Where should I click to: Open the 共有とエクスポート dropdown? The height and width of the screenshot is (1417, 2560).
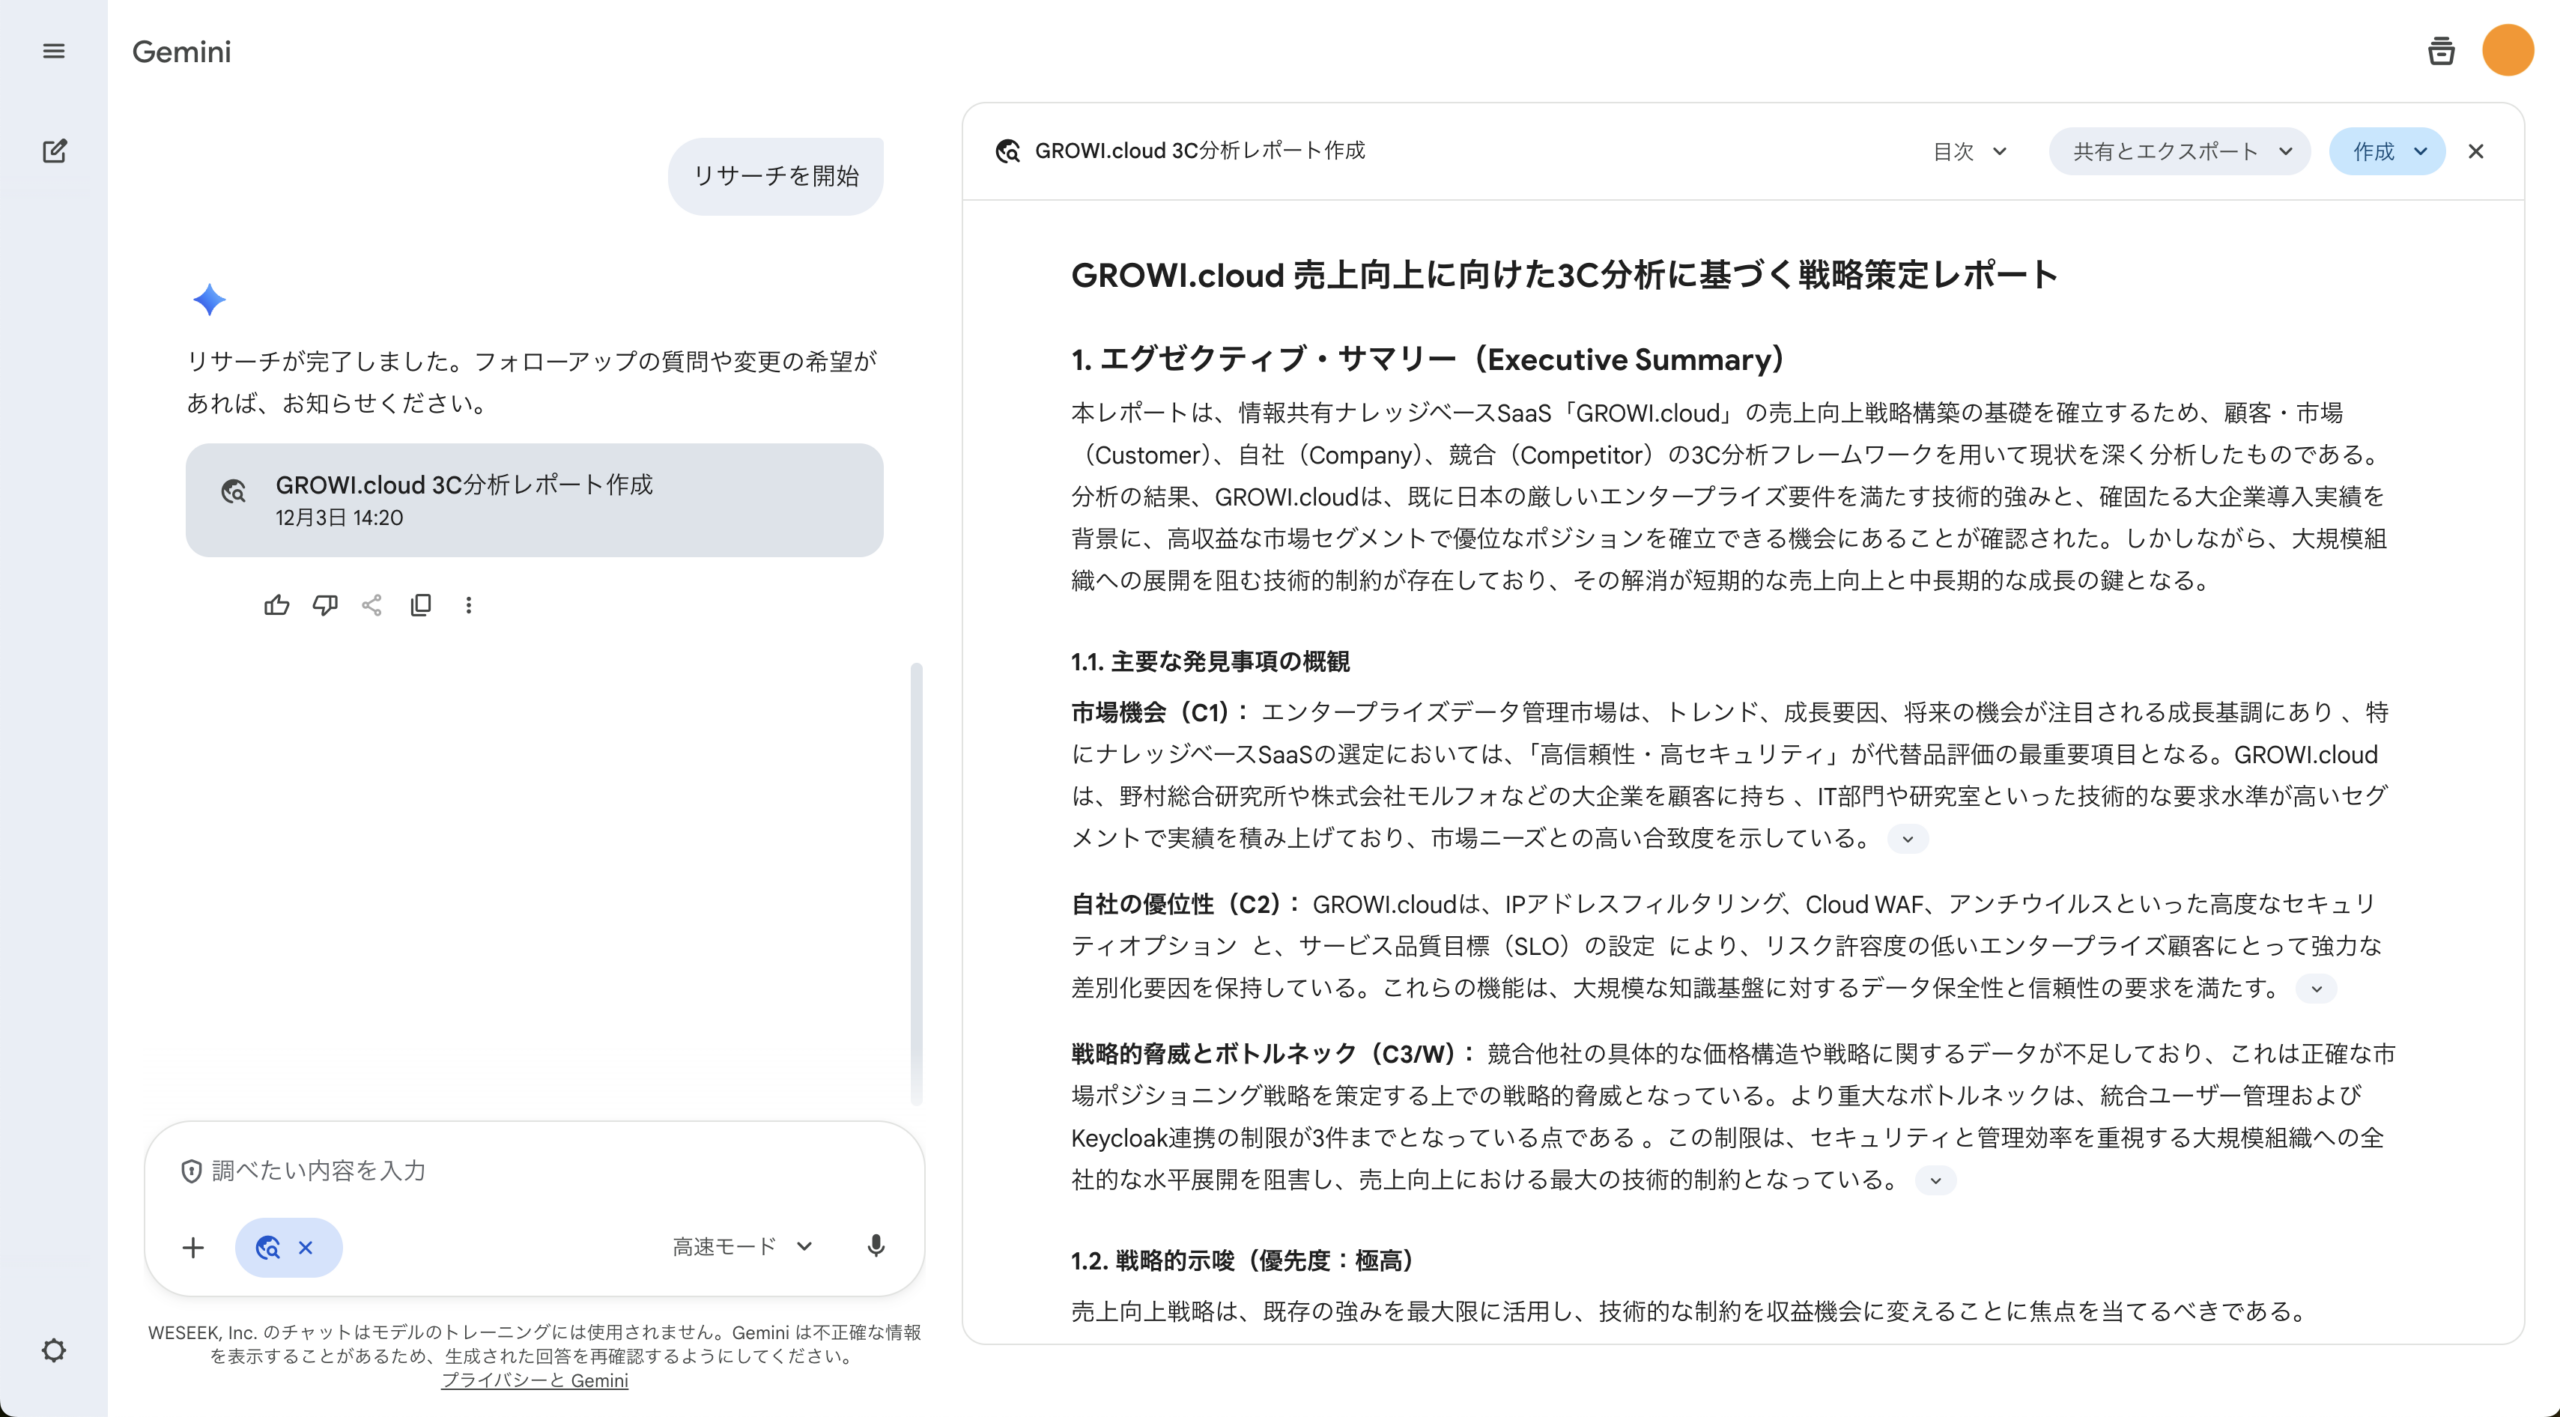click(2179, 151)
